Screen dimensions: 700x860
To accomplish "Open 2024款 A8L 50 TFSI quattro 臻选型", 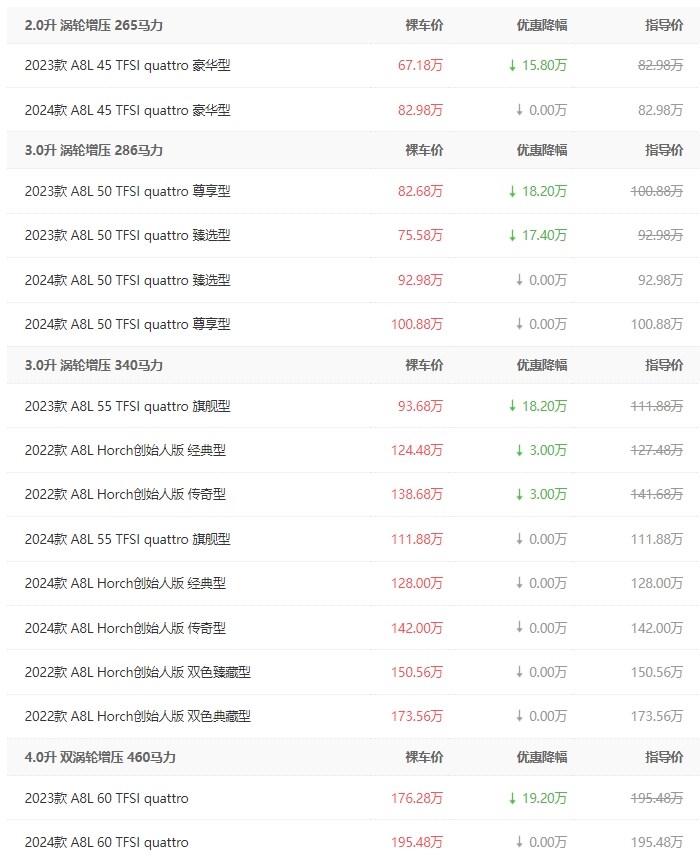I will (127, 280).
